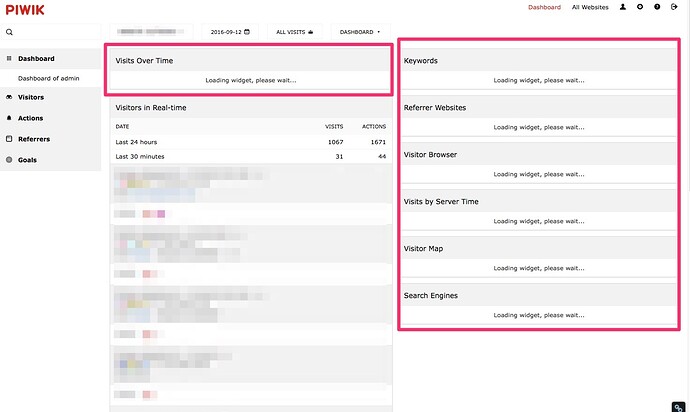Image resolution: width=690 pixels, height=412 pixels.
Task: Click the Actions bell icon
Action: pos(9,118)
